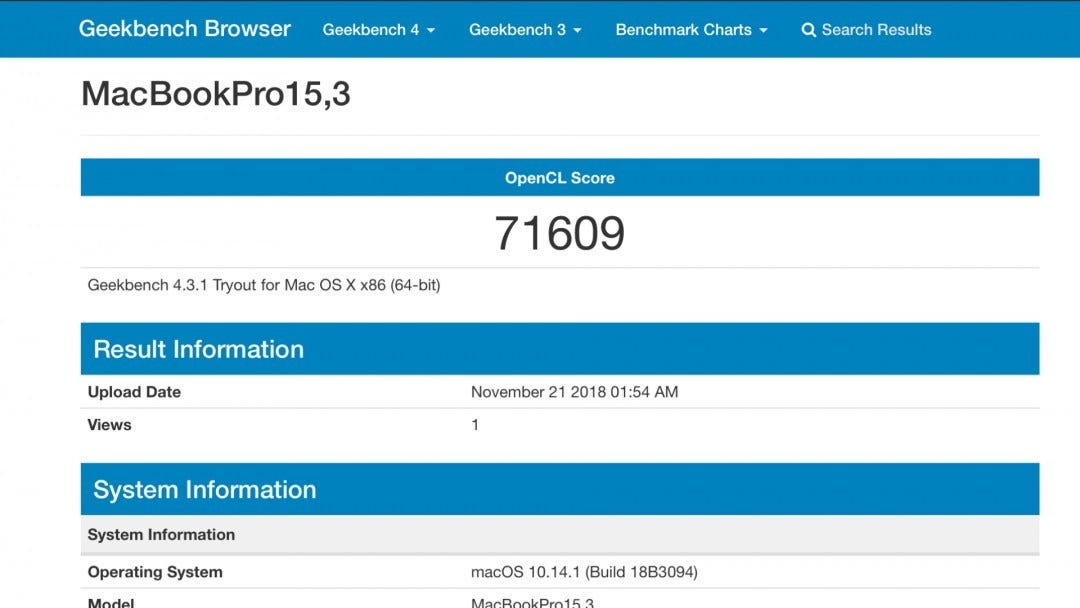1080x608 pixels.
Task: Expand the Geekbench 4 dropdown menu
Action: (x=378, y=30)
